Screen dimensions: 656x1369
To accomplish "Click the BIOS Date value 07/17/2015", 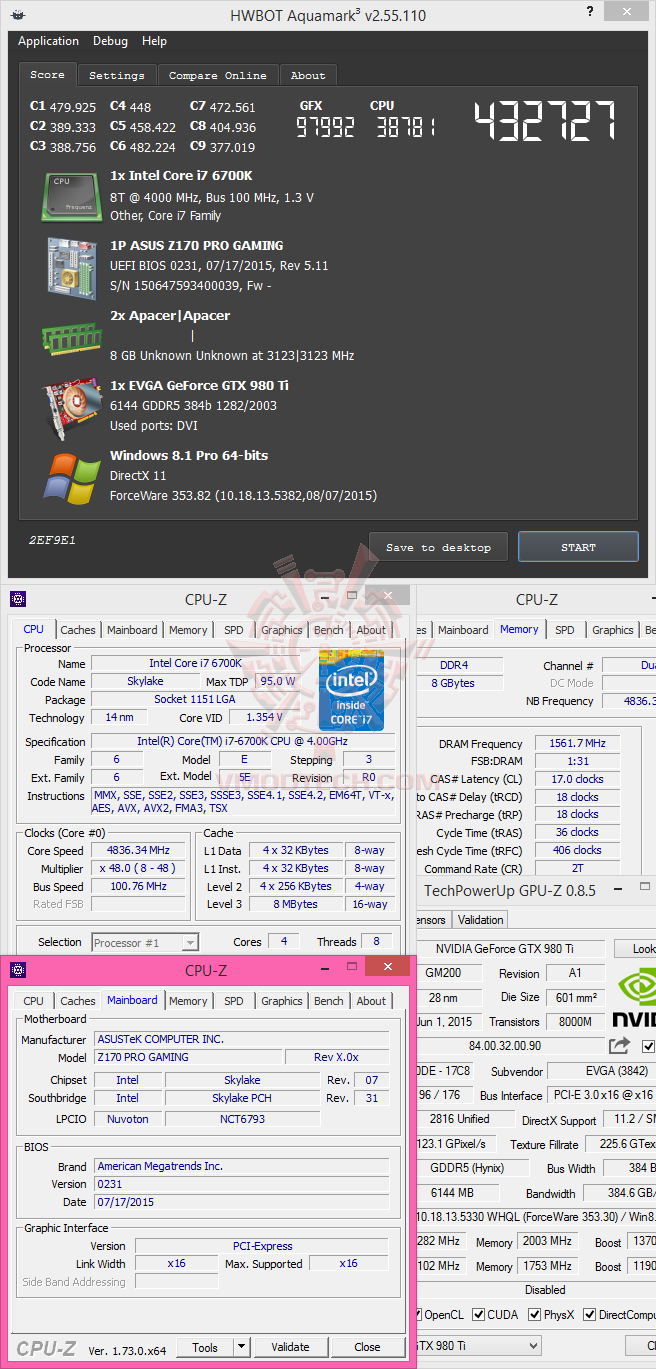I will point(242,1202).
